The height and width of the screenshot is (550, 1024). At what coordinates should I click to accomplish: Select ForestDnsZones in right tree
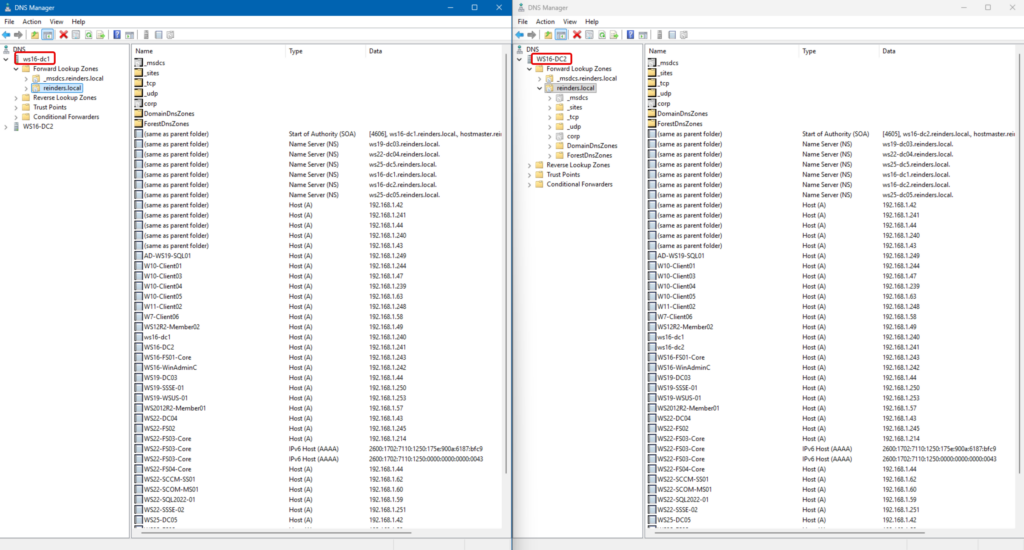[x=589, y=155]
